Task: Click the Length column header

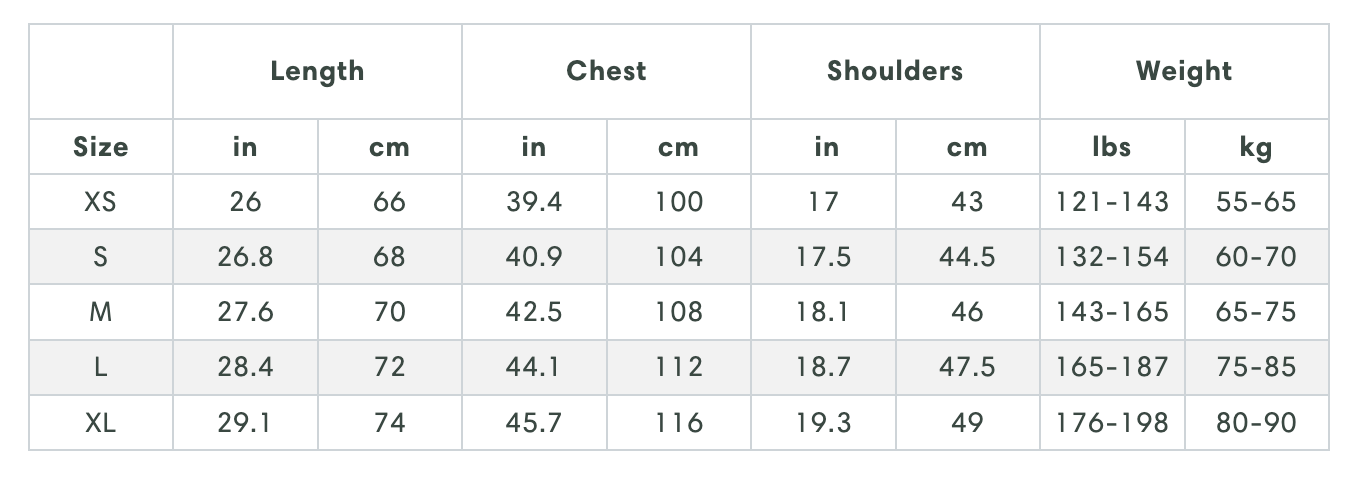Action: [317, 72]
